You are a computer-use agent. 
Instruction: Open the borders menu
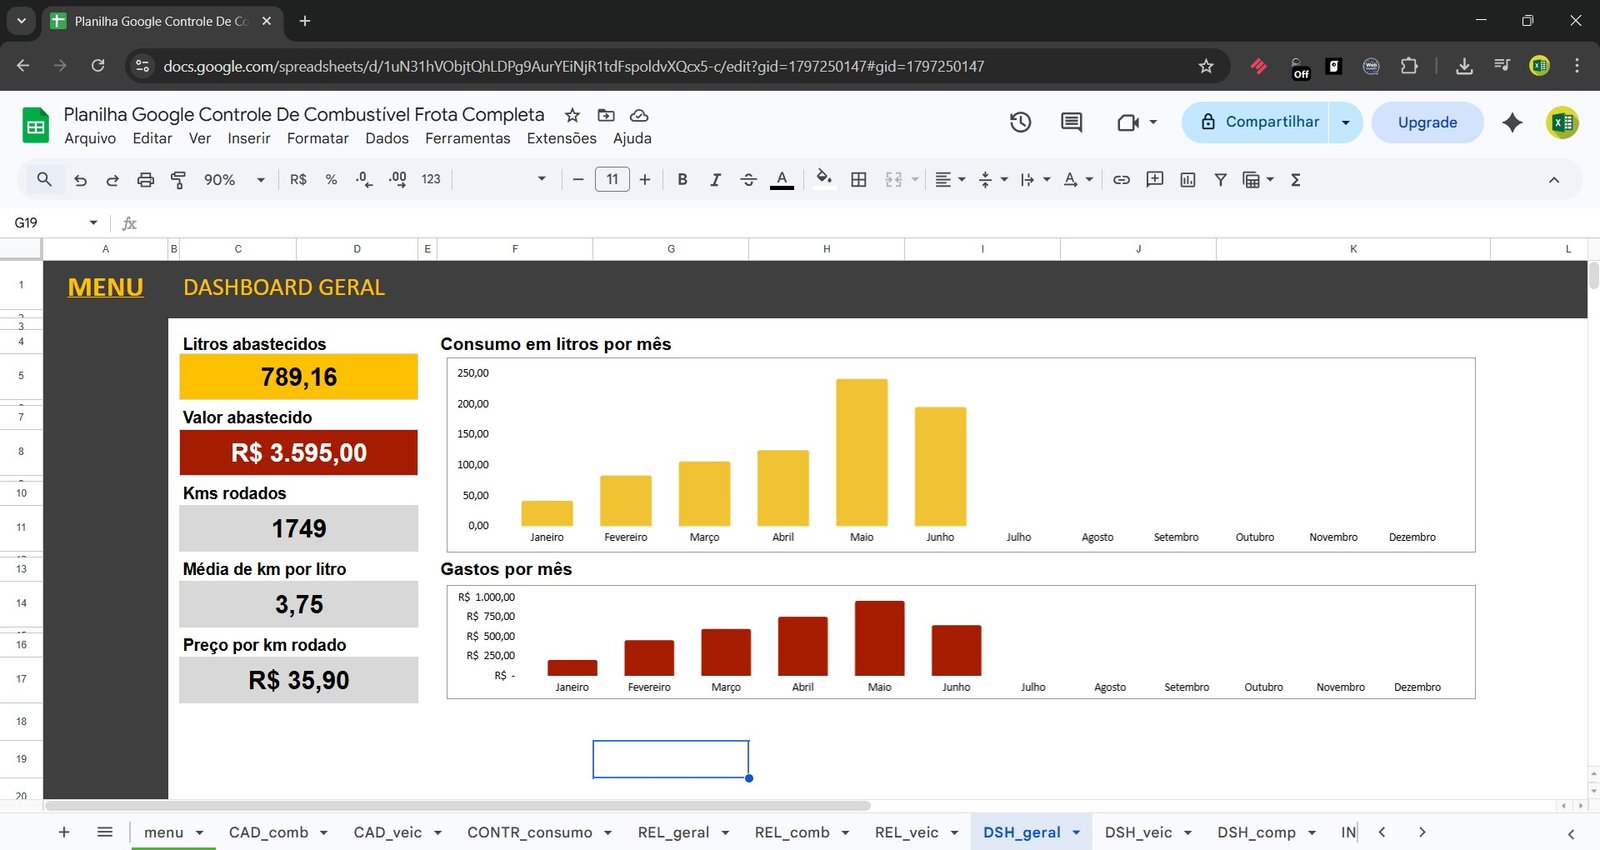coord(858,180)
